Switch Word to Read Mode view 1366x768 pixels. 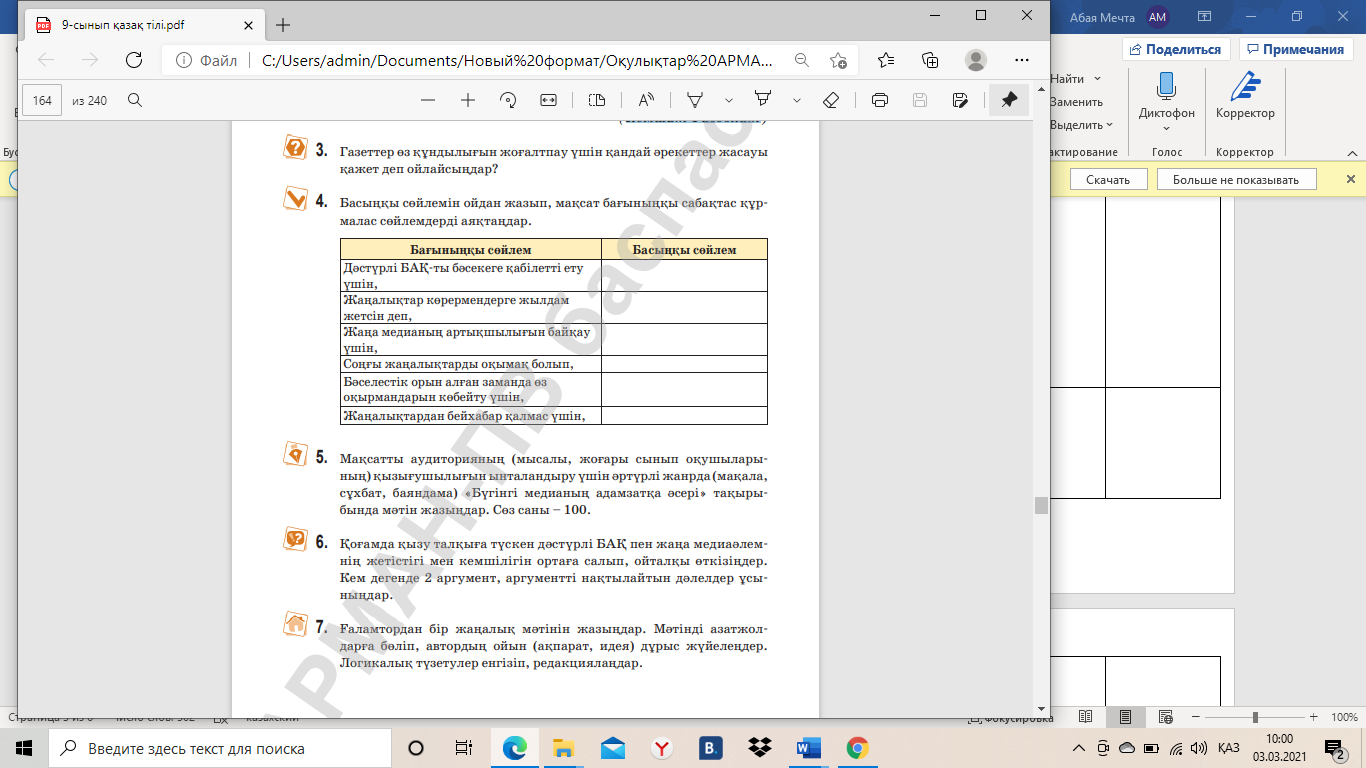[x=1085, y=717]
